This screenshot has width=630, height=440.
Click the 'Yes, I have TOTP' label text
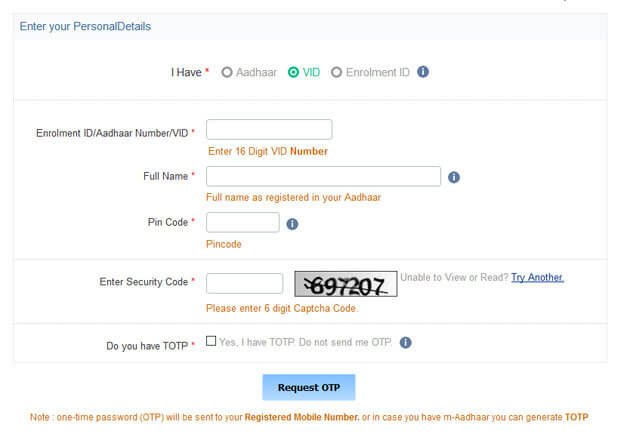click(x=305, y=342)
